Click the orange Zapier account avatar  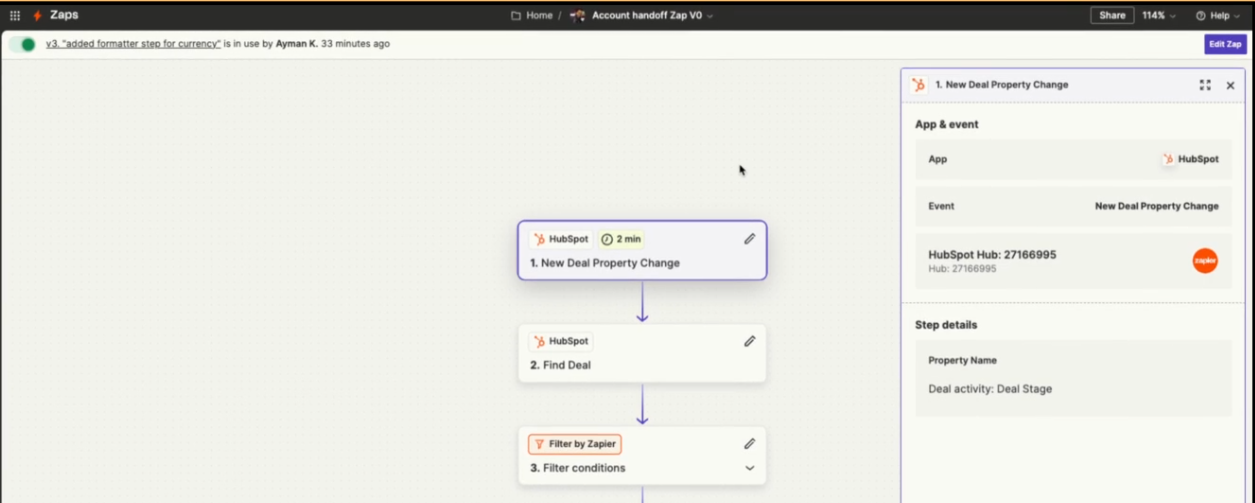coord(1205,261)
